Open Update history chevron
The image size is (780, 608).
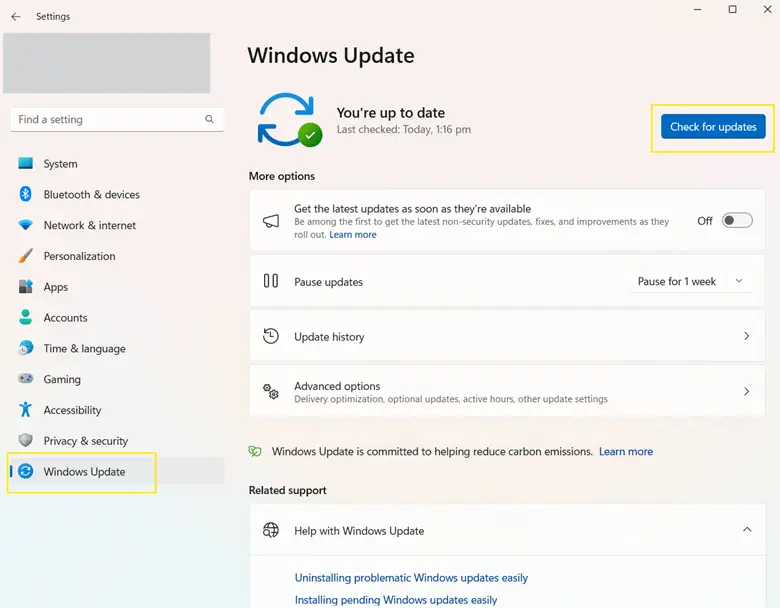tap(746, 336)
